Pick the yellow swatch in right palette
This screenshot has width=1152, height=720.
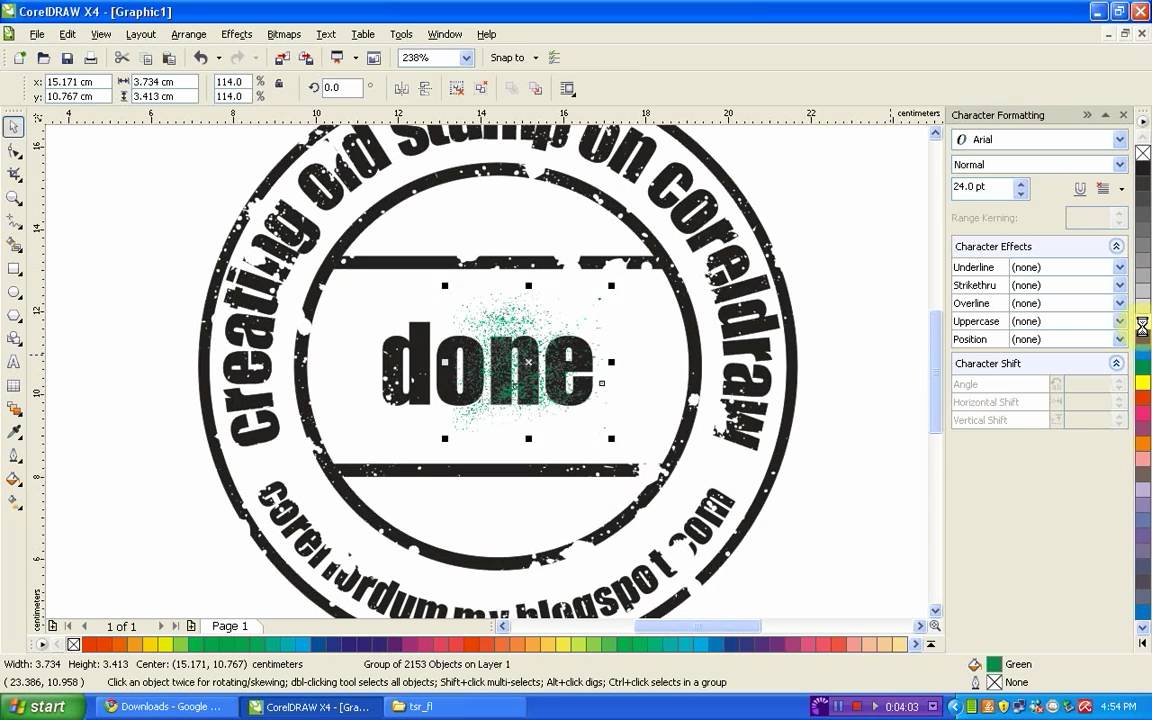pos(1142,382)
